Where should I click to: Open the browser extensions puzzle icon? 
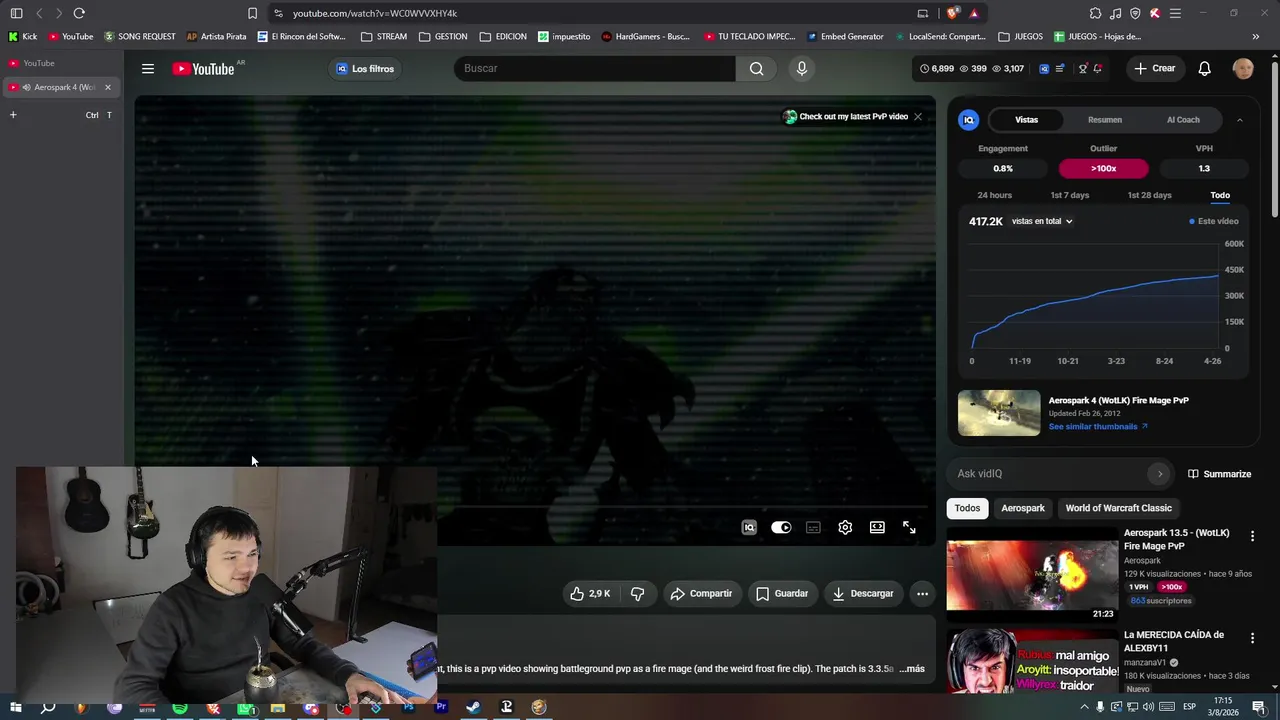pos(1095,13)
